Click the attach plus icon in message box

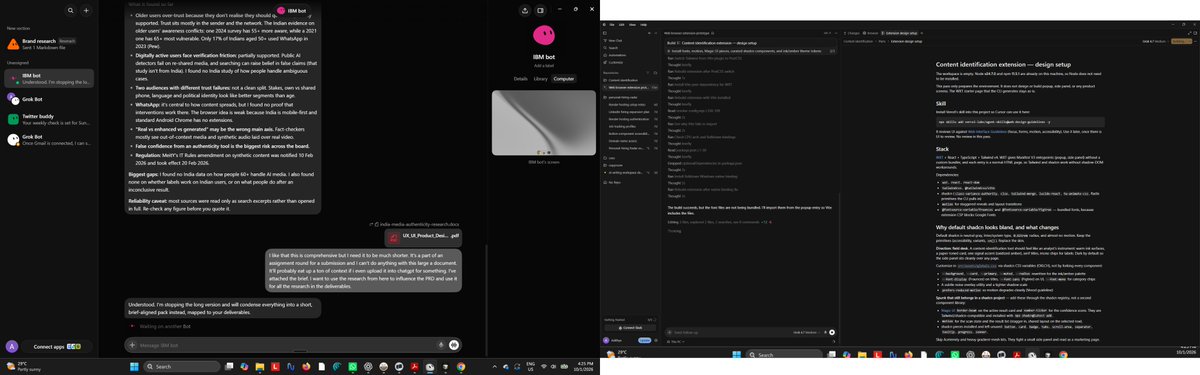(132, 345)
